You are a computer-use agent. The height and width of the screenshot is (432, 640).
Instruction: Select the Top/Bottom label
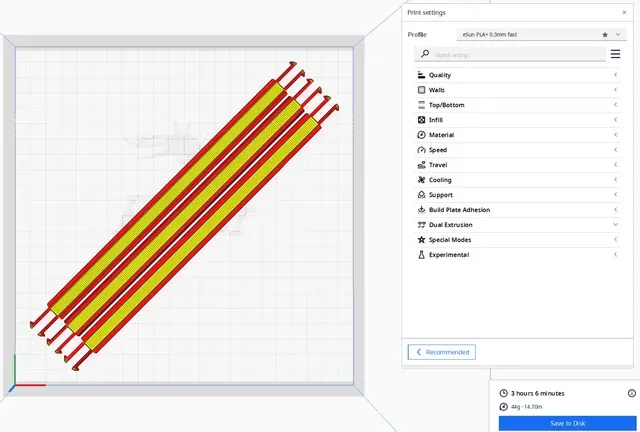coord(446,105)
